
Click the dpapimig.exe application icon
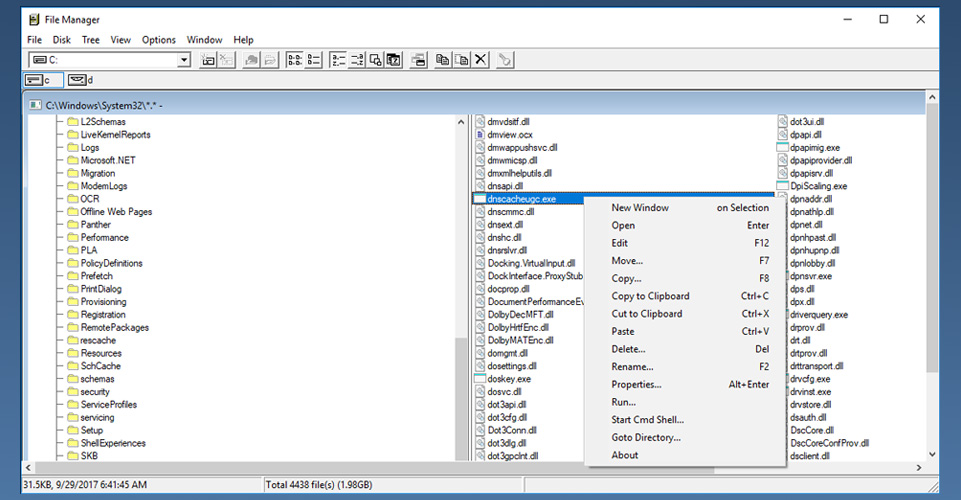coord(782,148)
